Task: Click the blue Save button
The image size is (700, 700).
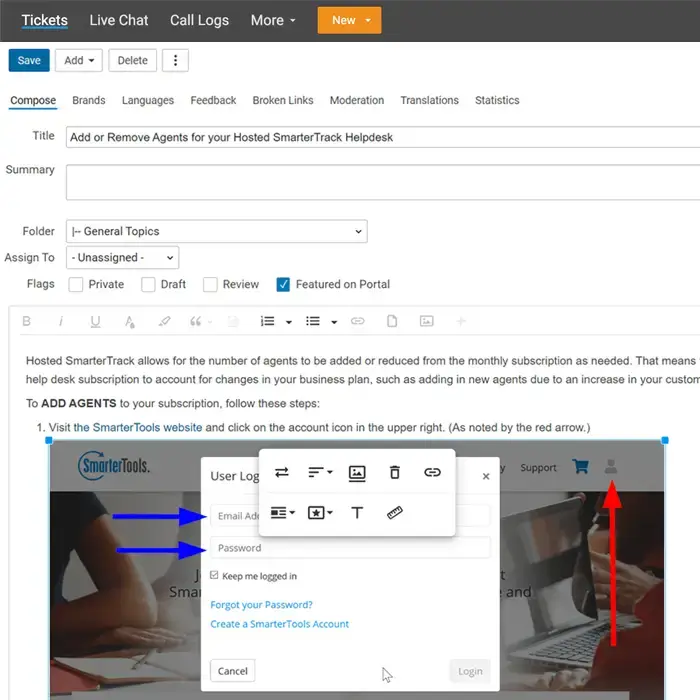Action: pyautogui.click(x=29, y=60)
